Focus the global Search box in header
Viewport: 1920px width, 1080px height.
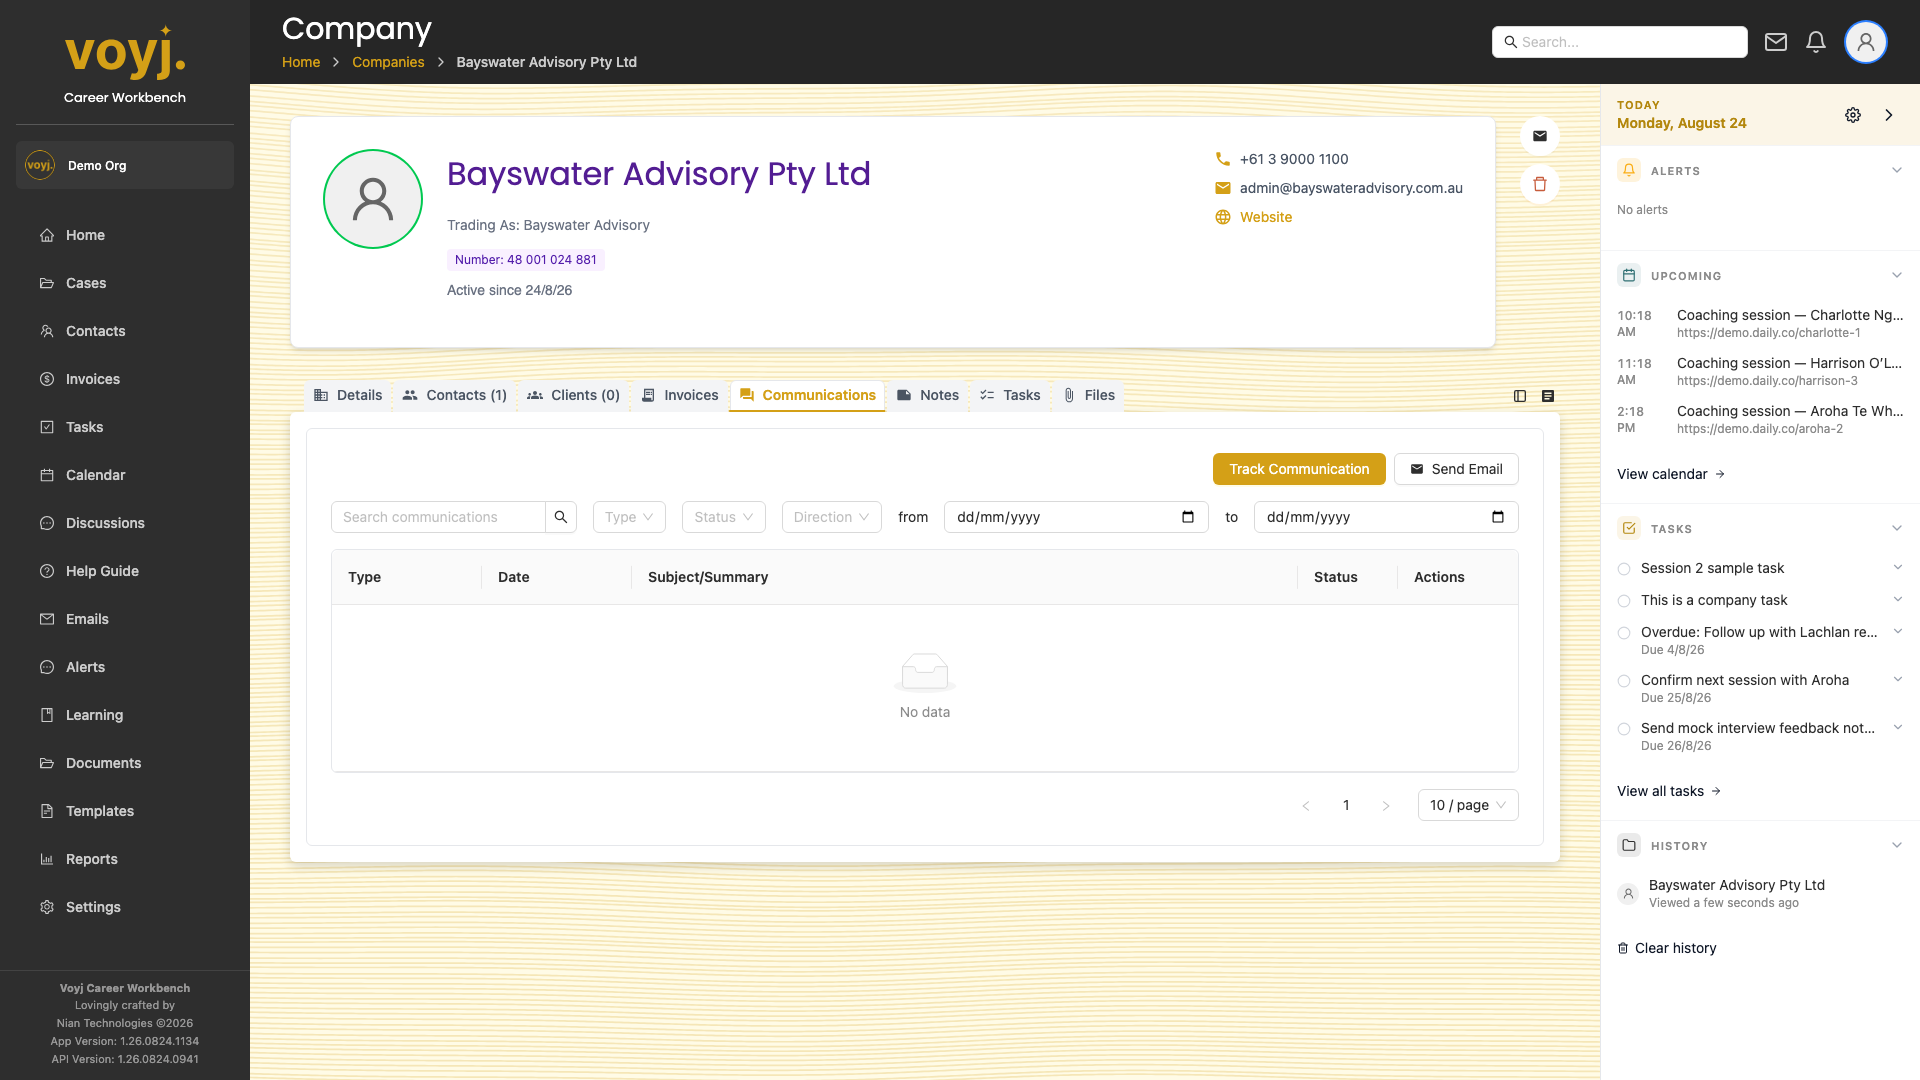click(x=1620, y=42)
